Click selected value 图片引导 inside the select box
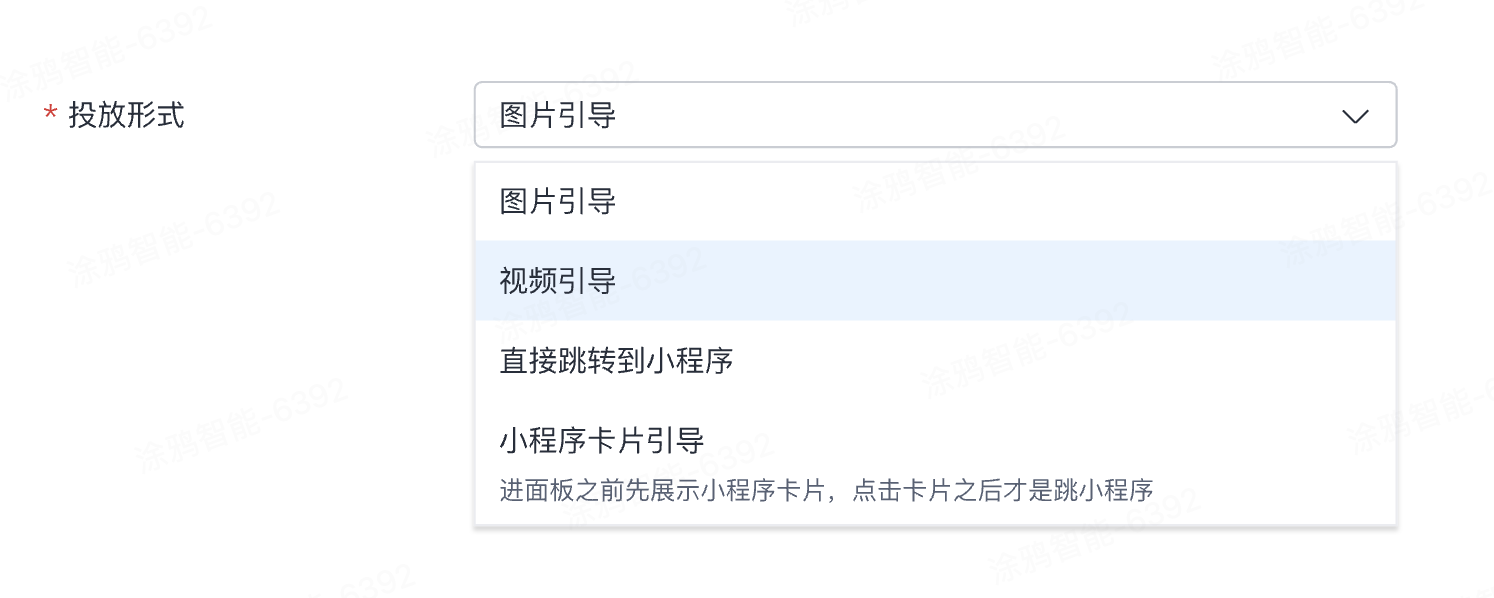Screen dimensions: 1494x598 pos(558,116)
